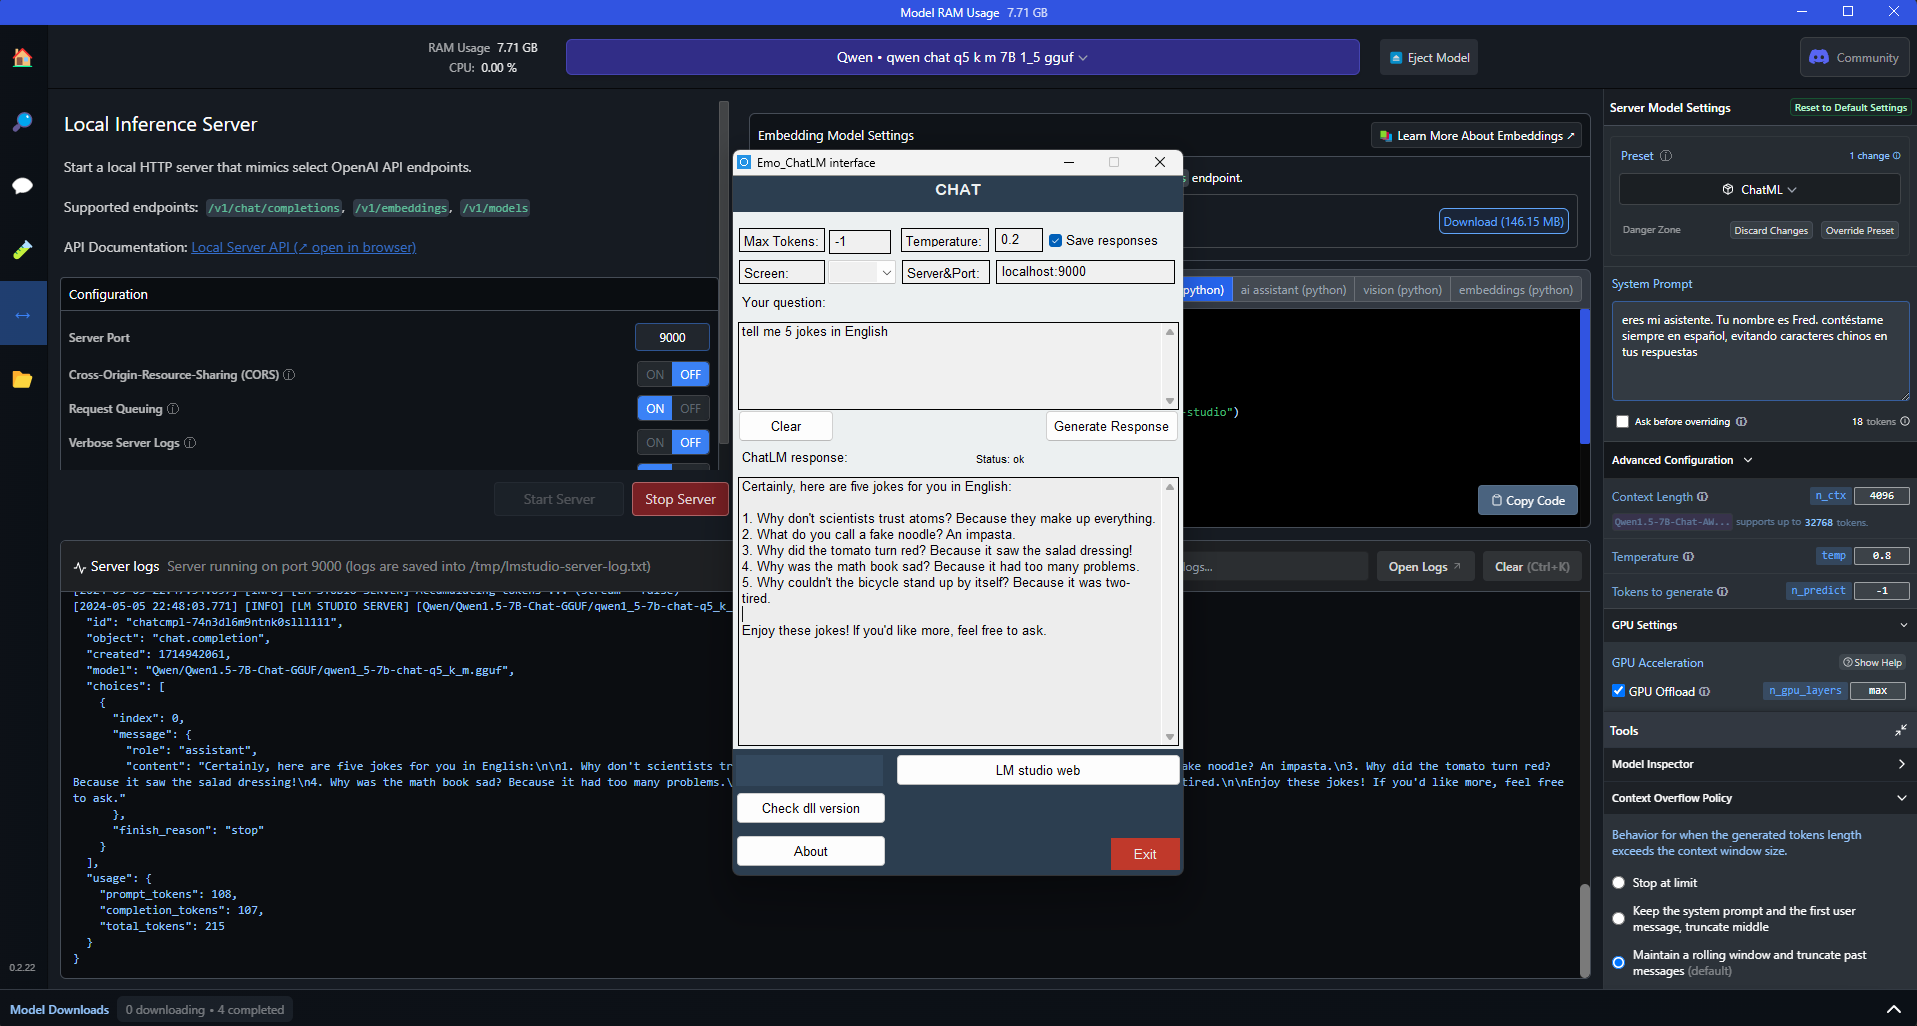Click the Server logs pulse icon

(80, 567)
